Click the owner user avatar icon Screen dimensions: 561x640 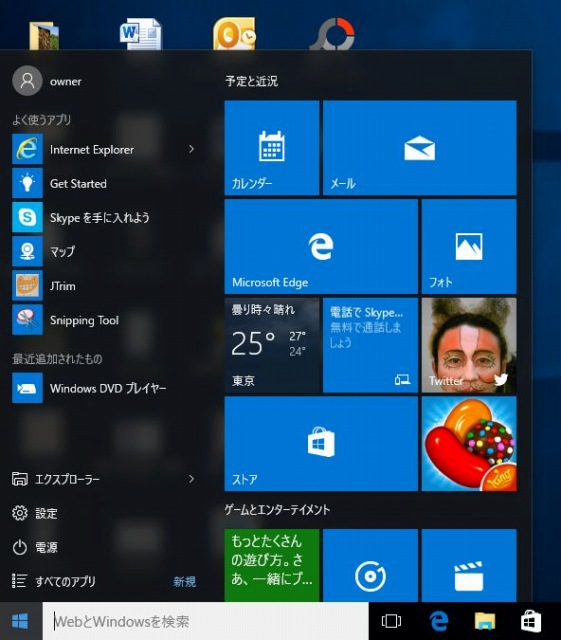tap(27, 81)
